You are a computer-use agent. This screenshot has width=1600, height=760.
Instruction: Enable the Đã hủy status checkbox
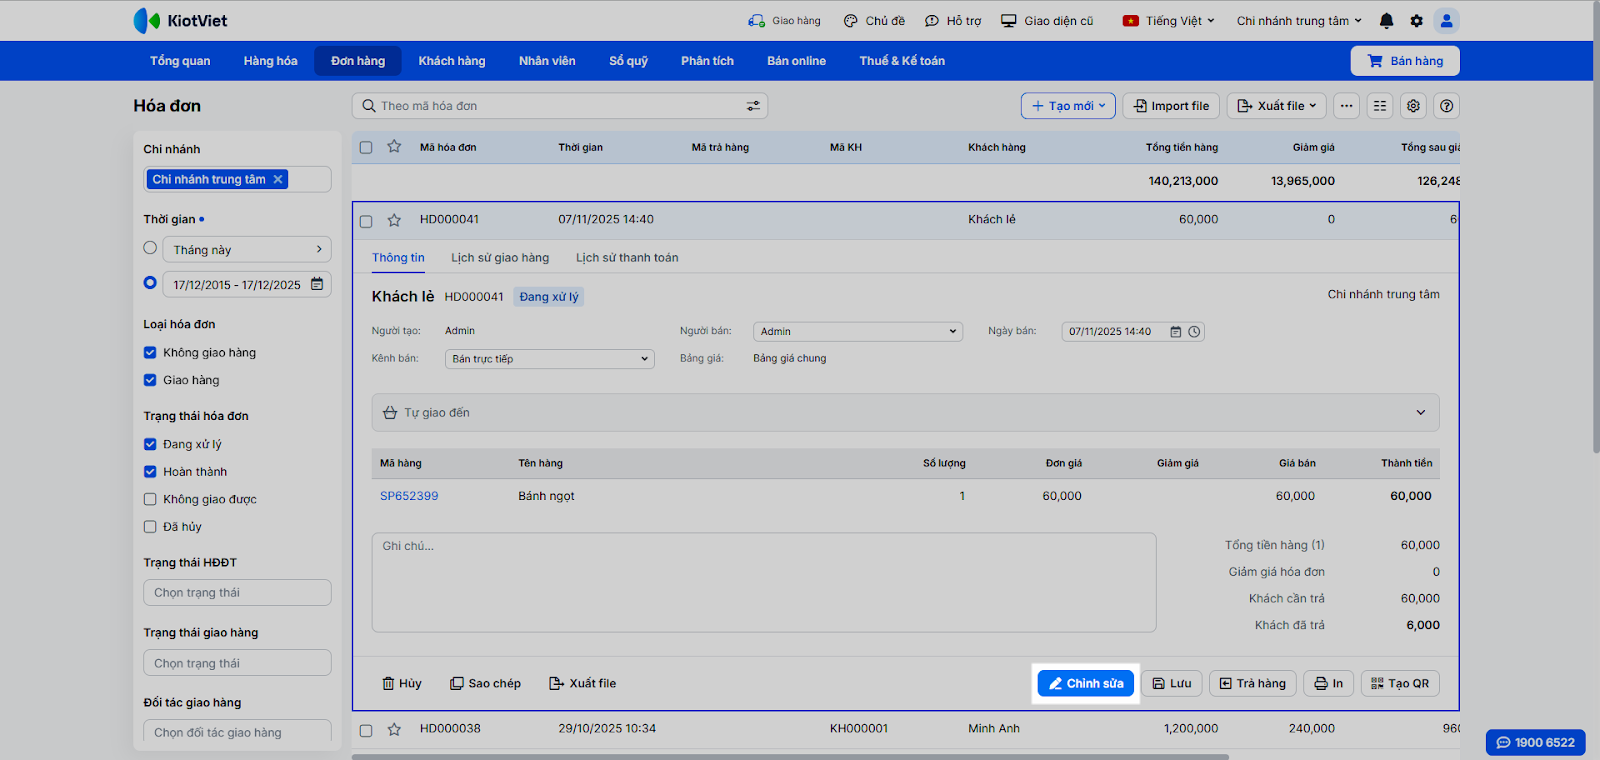(150, 527)
